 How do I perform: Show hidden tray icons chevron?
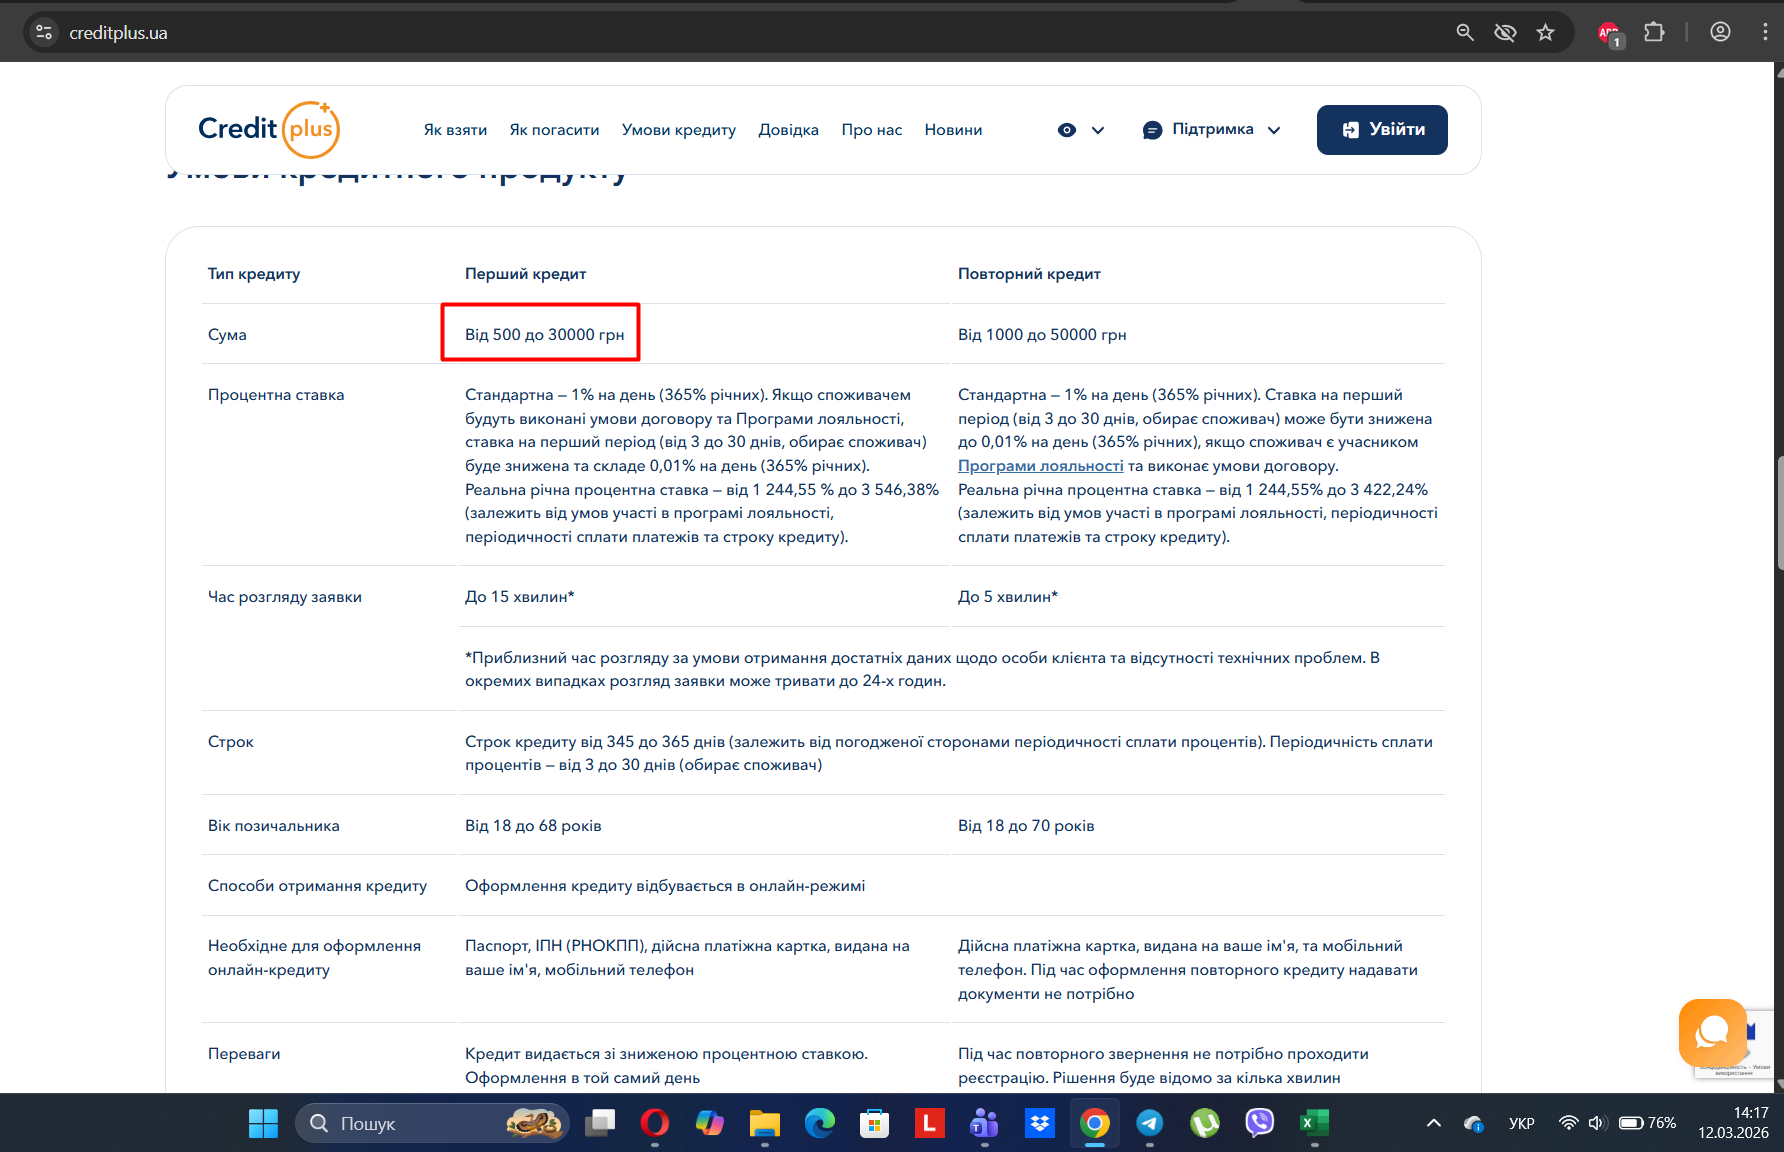[1434, 1123]
